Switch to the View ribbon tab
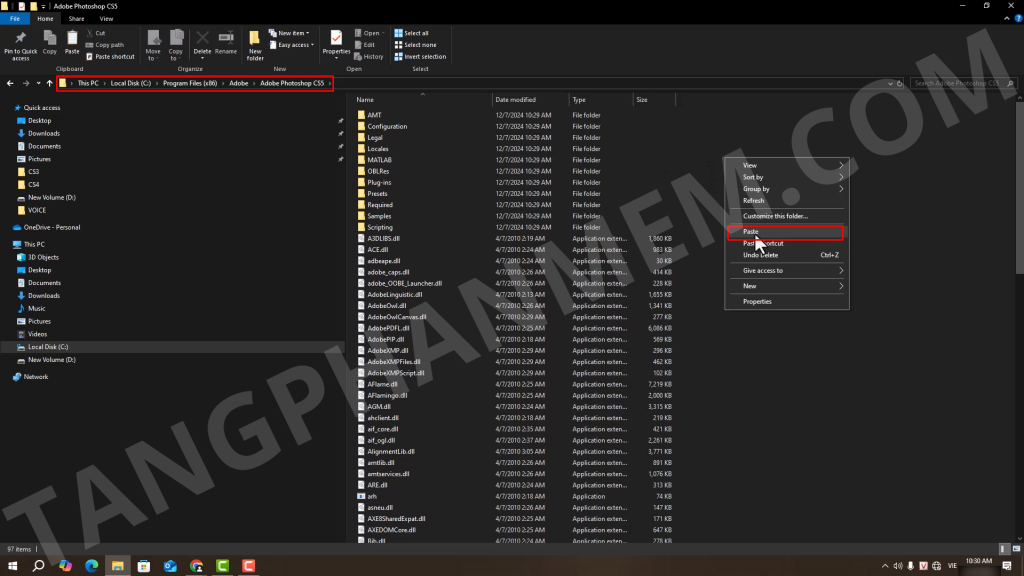Screen dimensions: 1024x576 [x=106, y=18]
